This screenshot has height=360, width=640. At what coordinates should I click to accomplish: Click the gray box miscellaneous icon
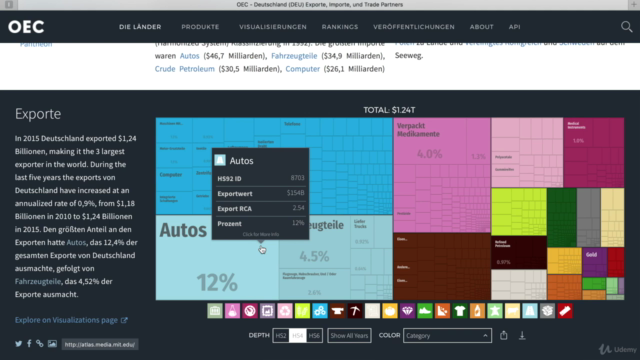[x=548, y=311]
